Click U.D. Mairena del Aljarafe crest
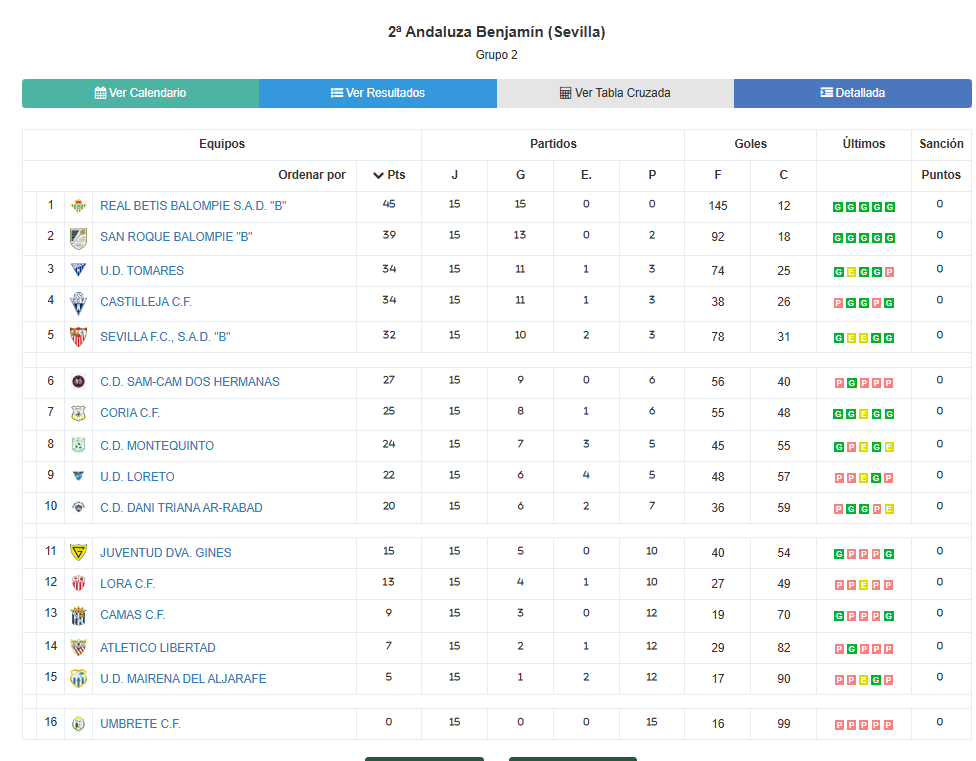 click(78, 678)
